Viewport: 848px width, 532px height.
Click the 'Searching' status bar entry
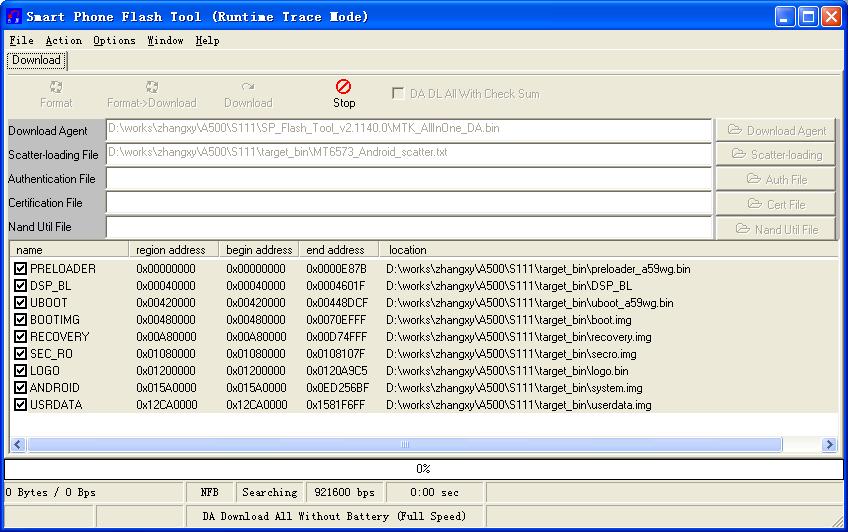pyautogui.click(x=269, y=492)
